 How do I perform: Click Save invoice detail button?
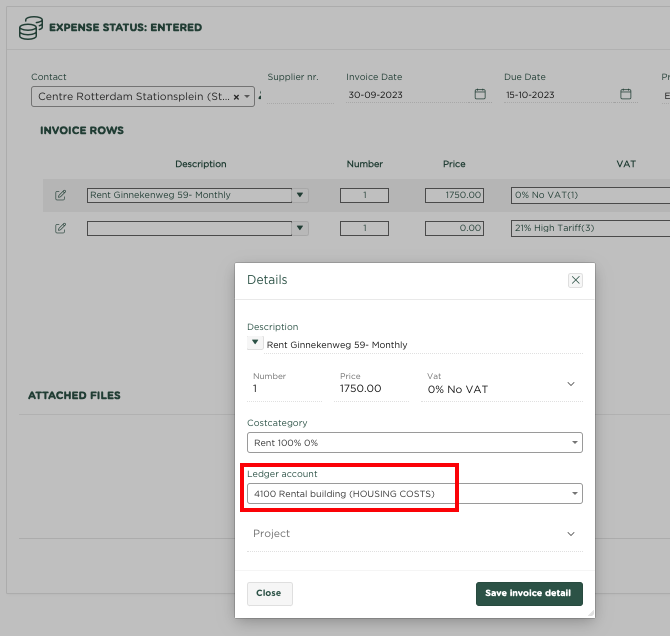[x=529, y=593]
